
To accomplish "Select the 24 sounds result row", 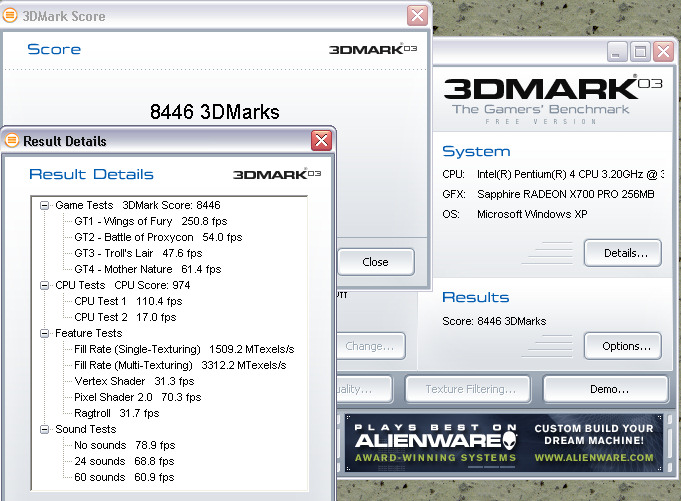I will (124, 461).
